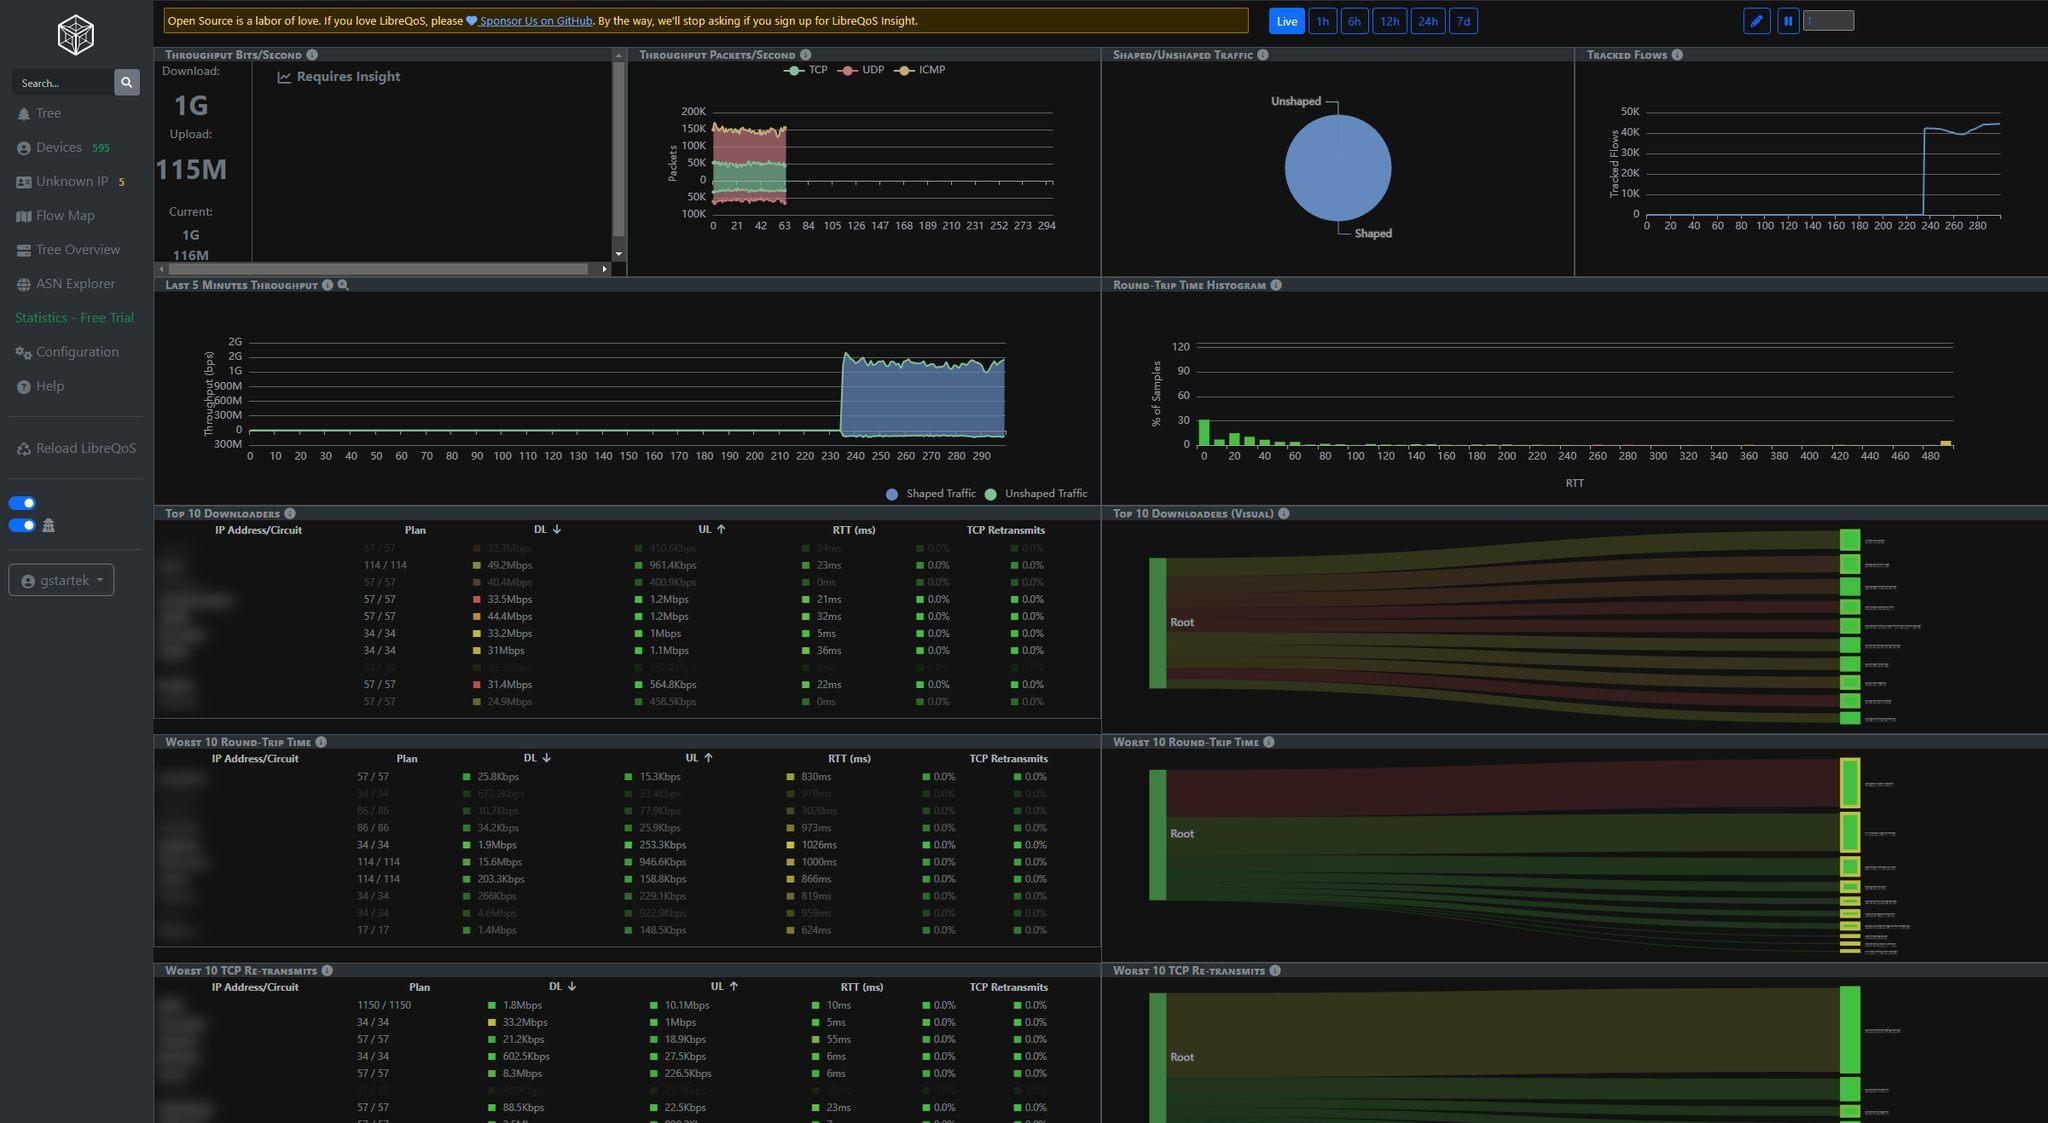Click the Tree icon in sidebar
The image size is (2048, 1123).
24,114
